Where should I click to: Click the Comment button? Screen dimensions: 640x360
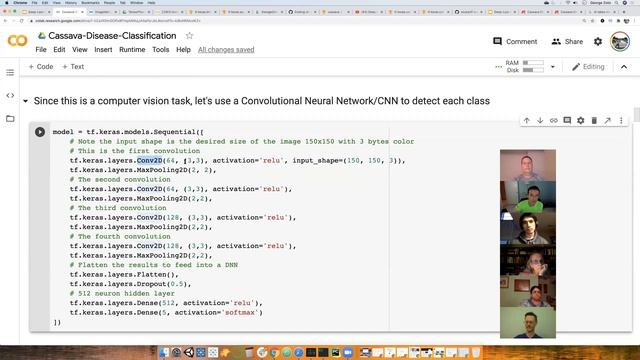[515, 42]
